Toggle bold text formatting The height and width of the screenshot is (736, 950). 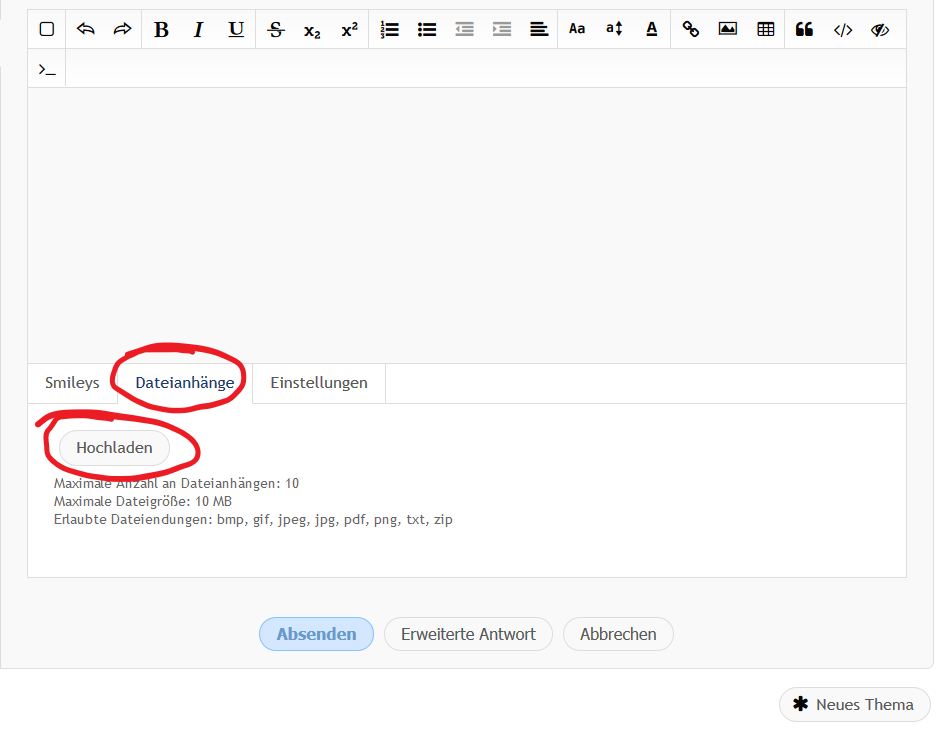click(x=161, y=30)
